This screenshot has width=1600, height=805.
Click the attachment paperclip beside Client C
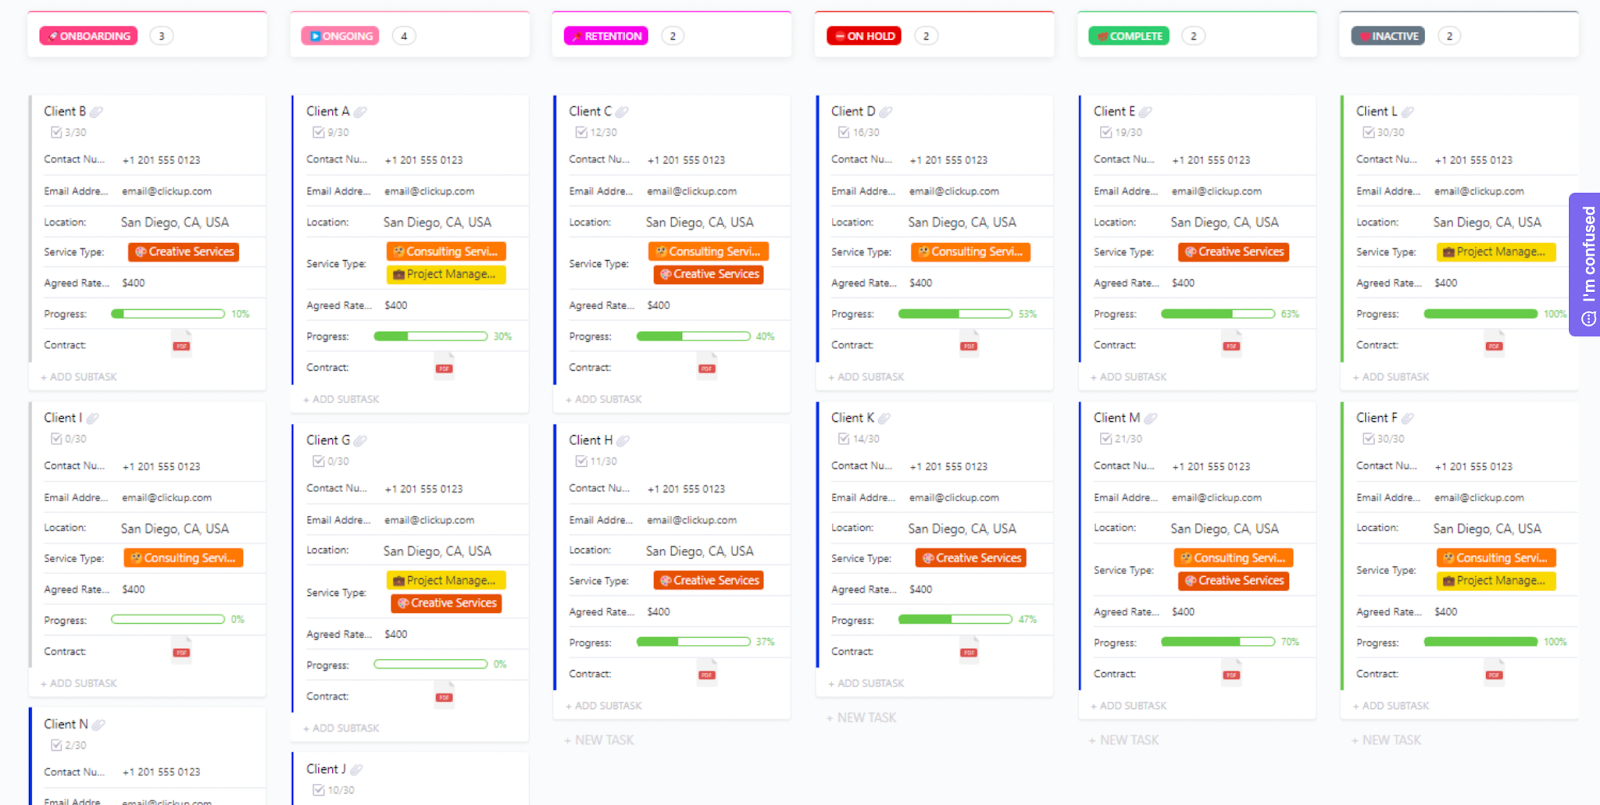point(622,112)
